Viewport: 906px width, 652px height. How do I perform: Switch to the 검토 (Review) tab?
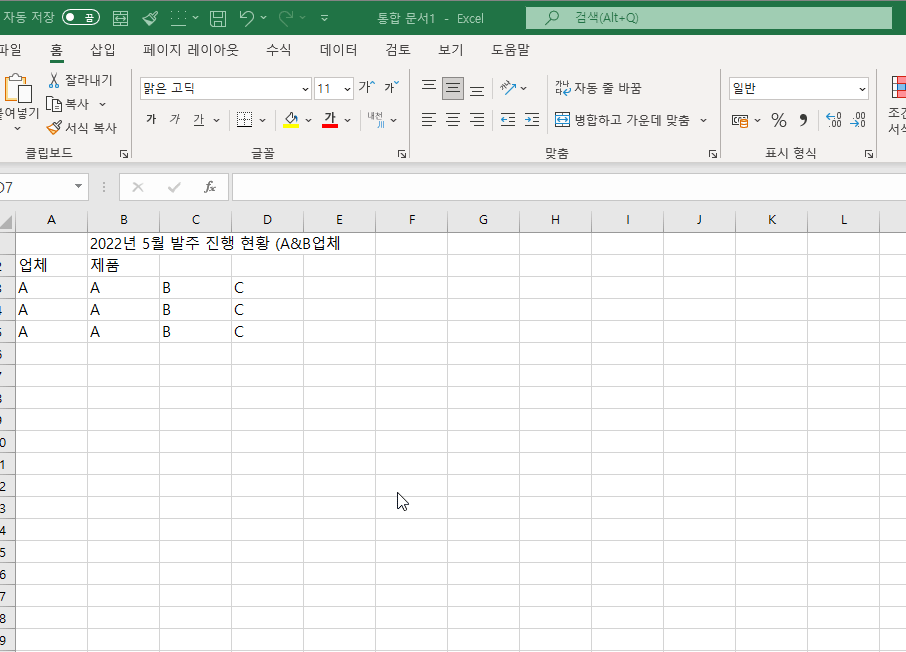click(398, 50)
